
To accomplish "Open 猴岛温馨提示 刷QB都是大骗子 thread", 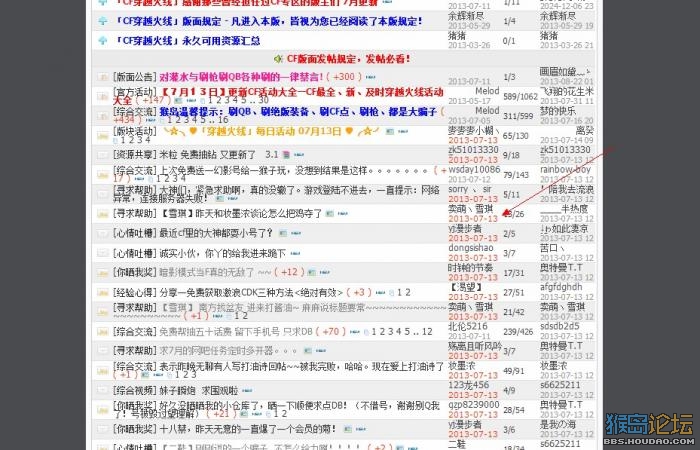I will [x=298, y=111].
